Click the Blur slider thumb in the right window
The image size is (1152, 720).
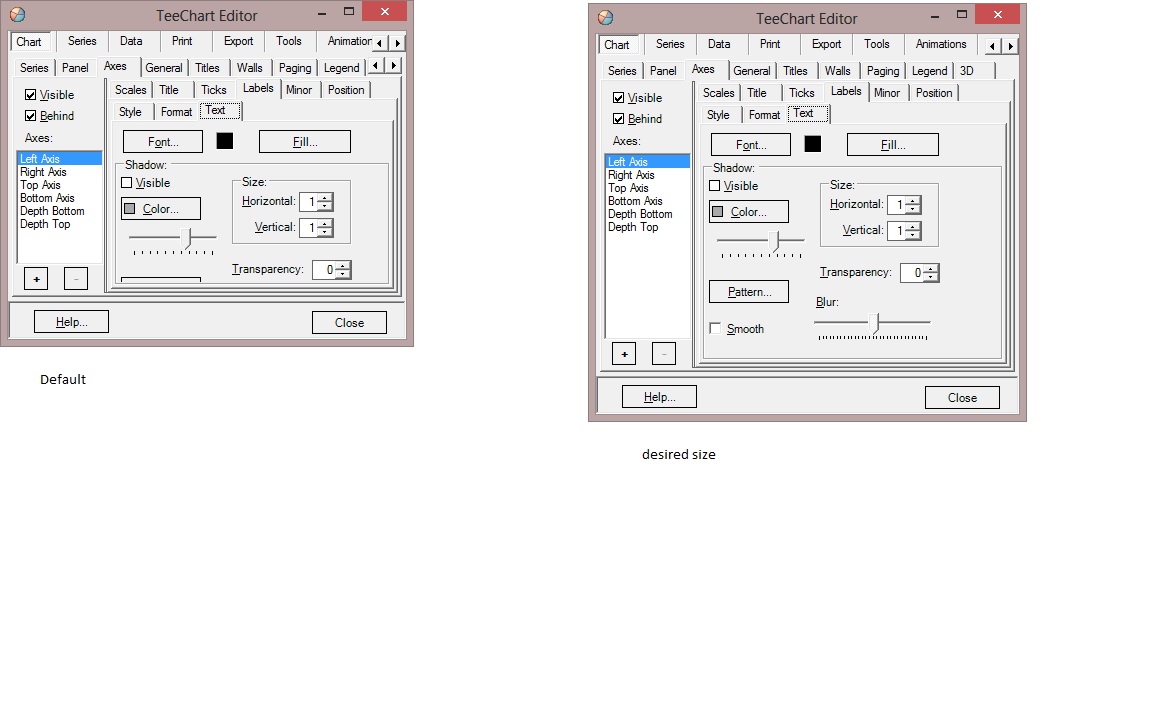pos(874,323)
